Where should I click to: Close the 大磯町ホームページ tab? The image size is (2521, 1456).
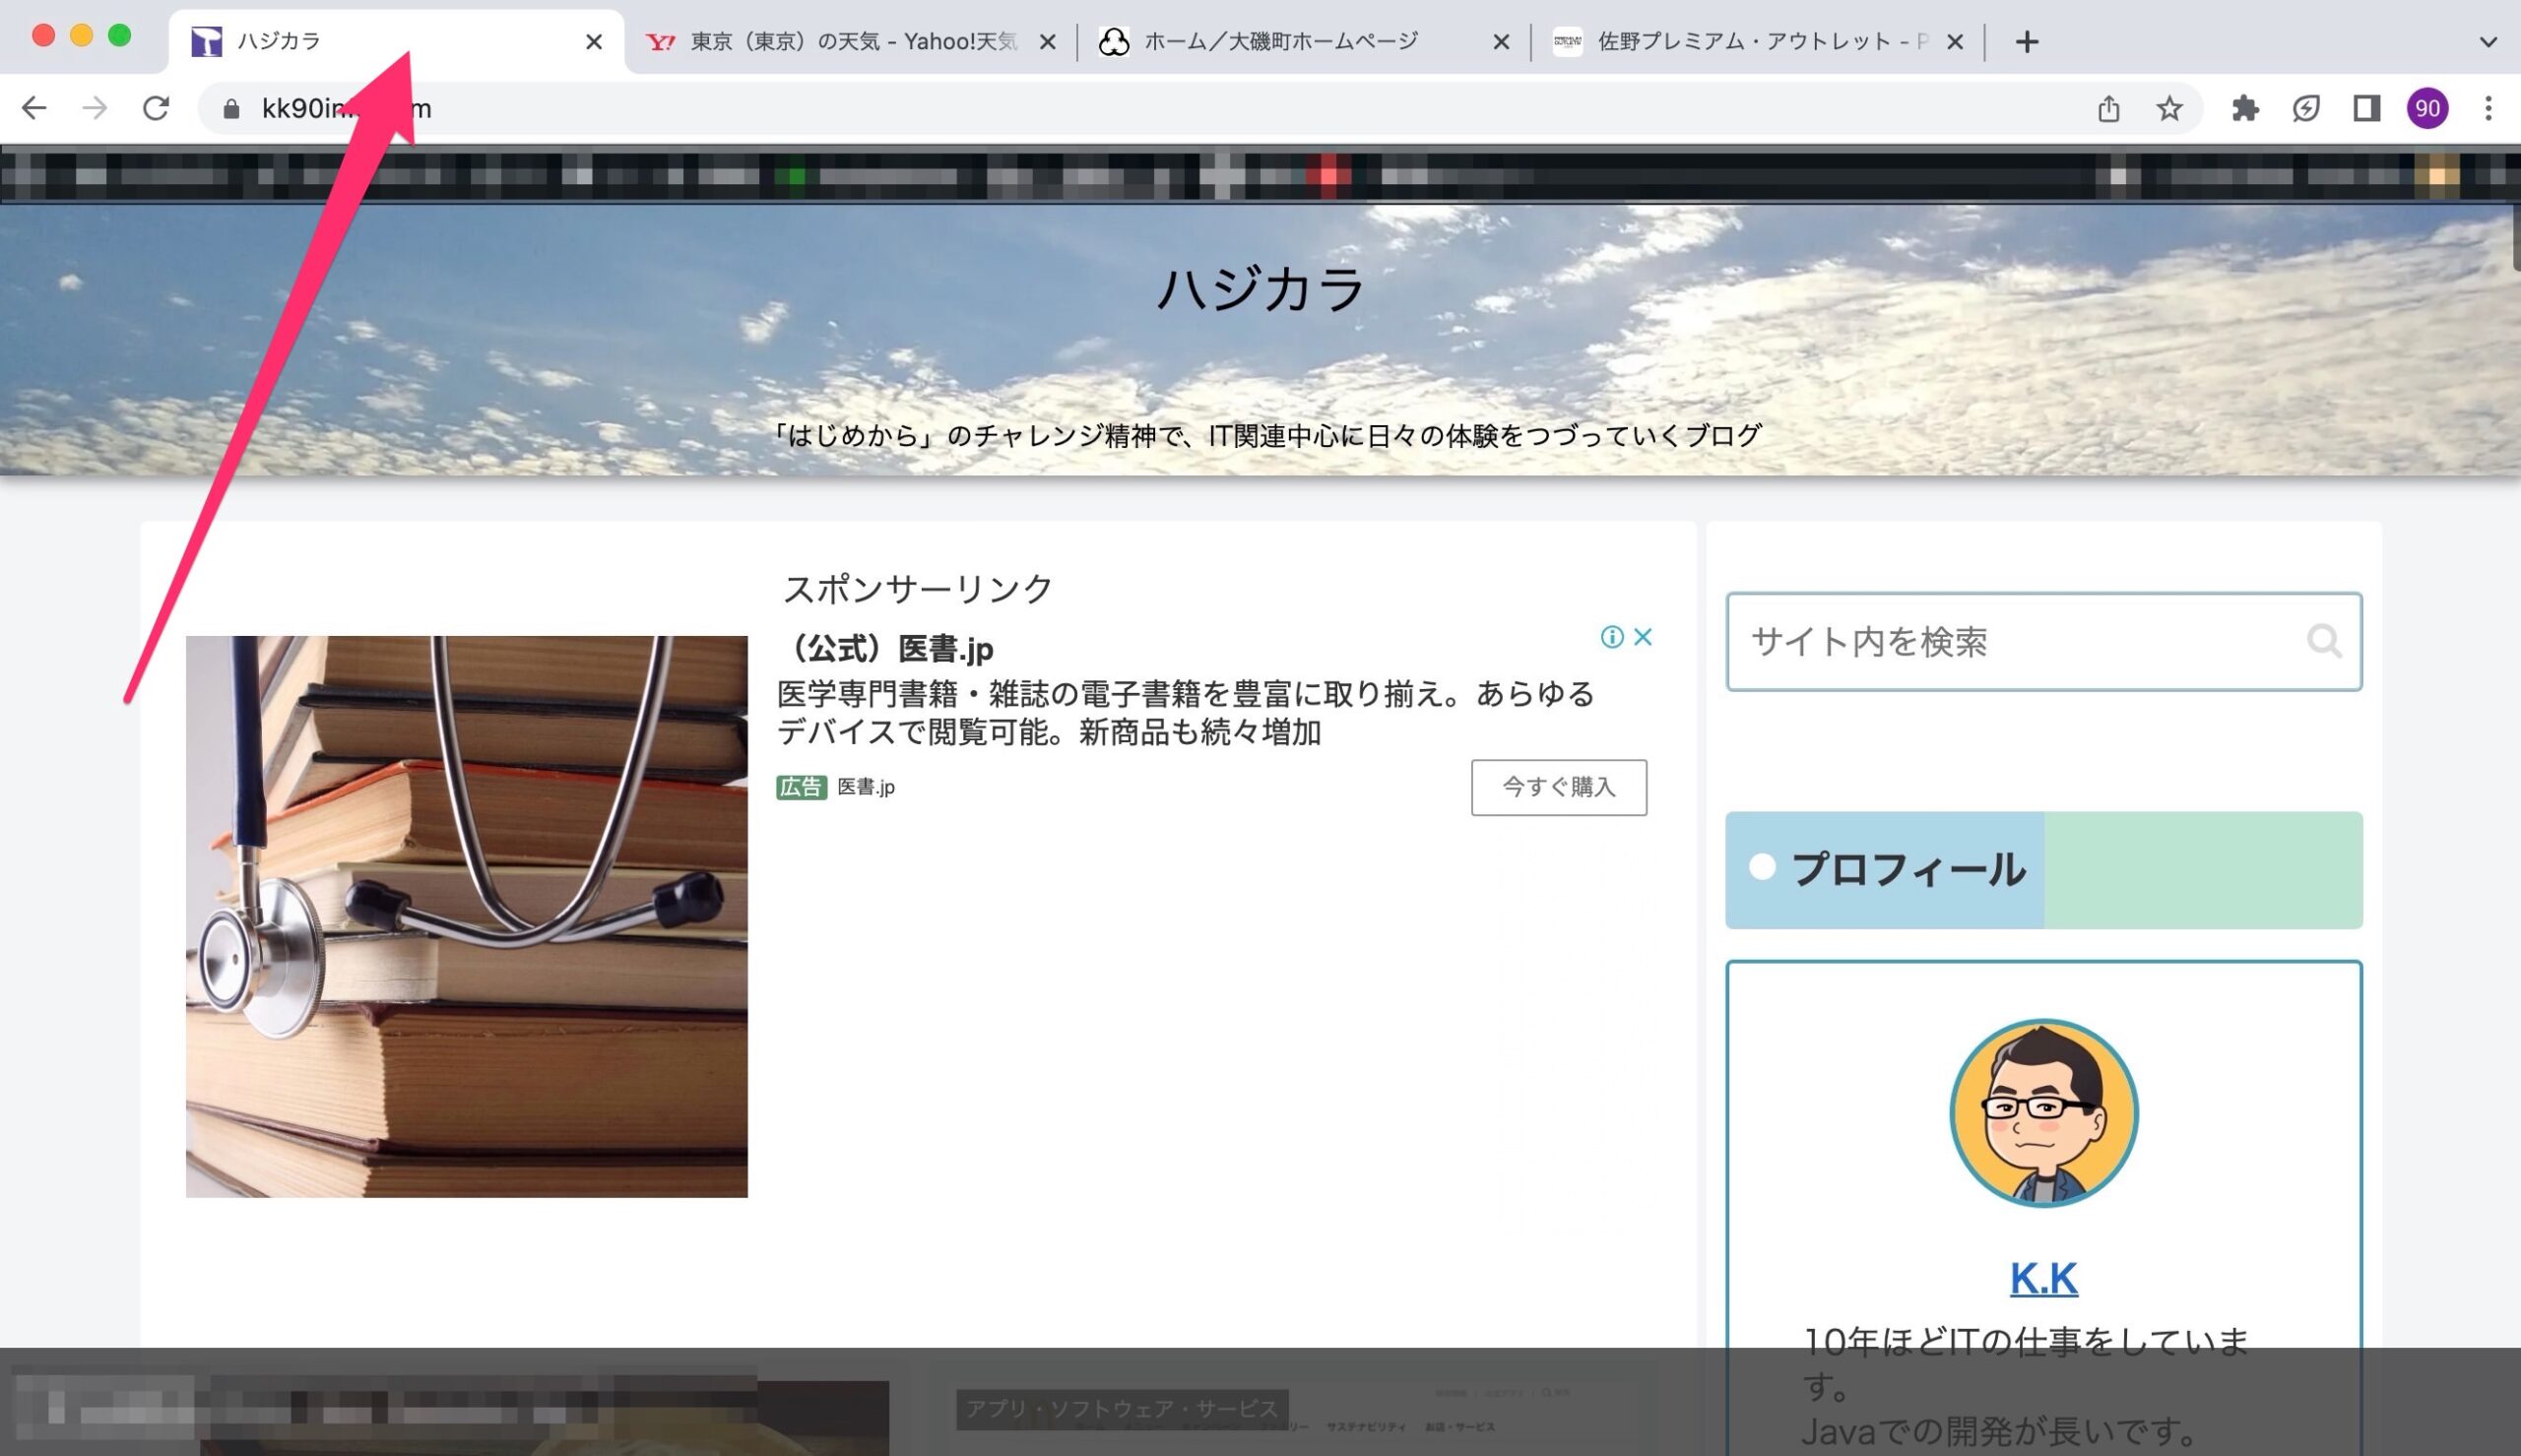click(x=1501, y=42)
